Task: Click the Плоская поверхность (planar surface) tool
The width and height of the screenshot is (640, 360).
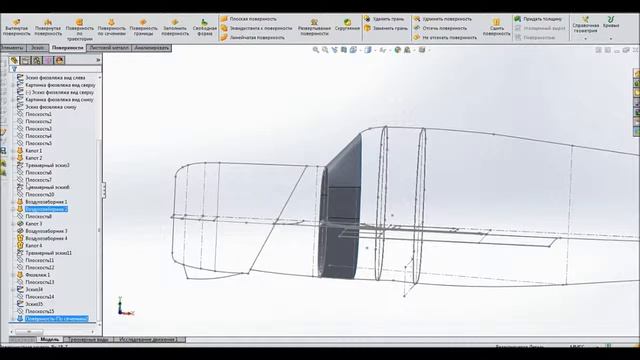Action: pos(249,19)
